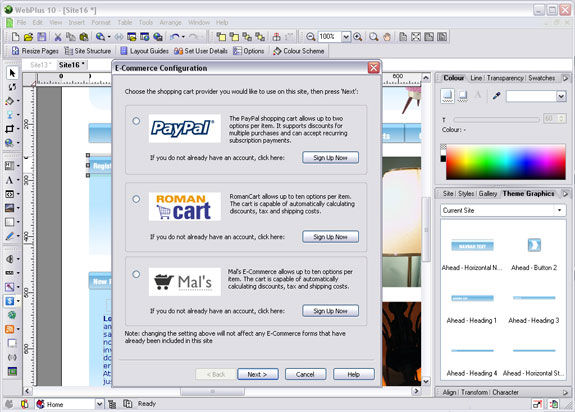Open Resize Pages tool
The width and height of the screenshot is (575, 412).
[35, 51]
